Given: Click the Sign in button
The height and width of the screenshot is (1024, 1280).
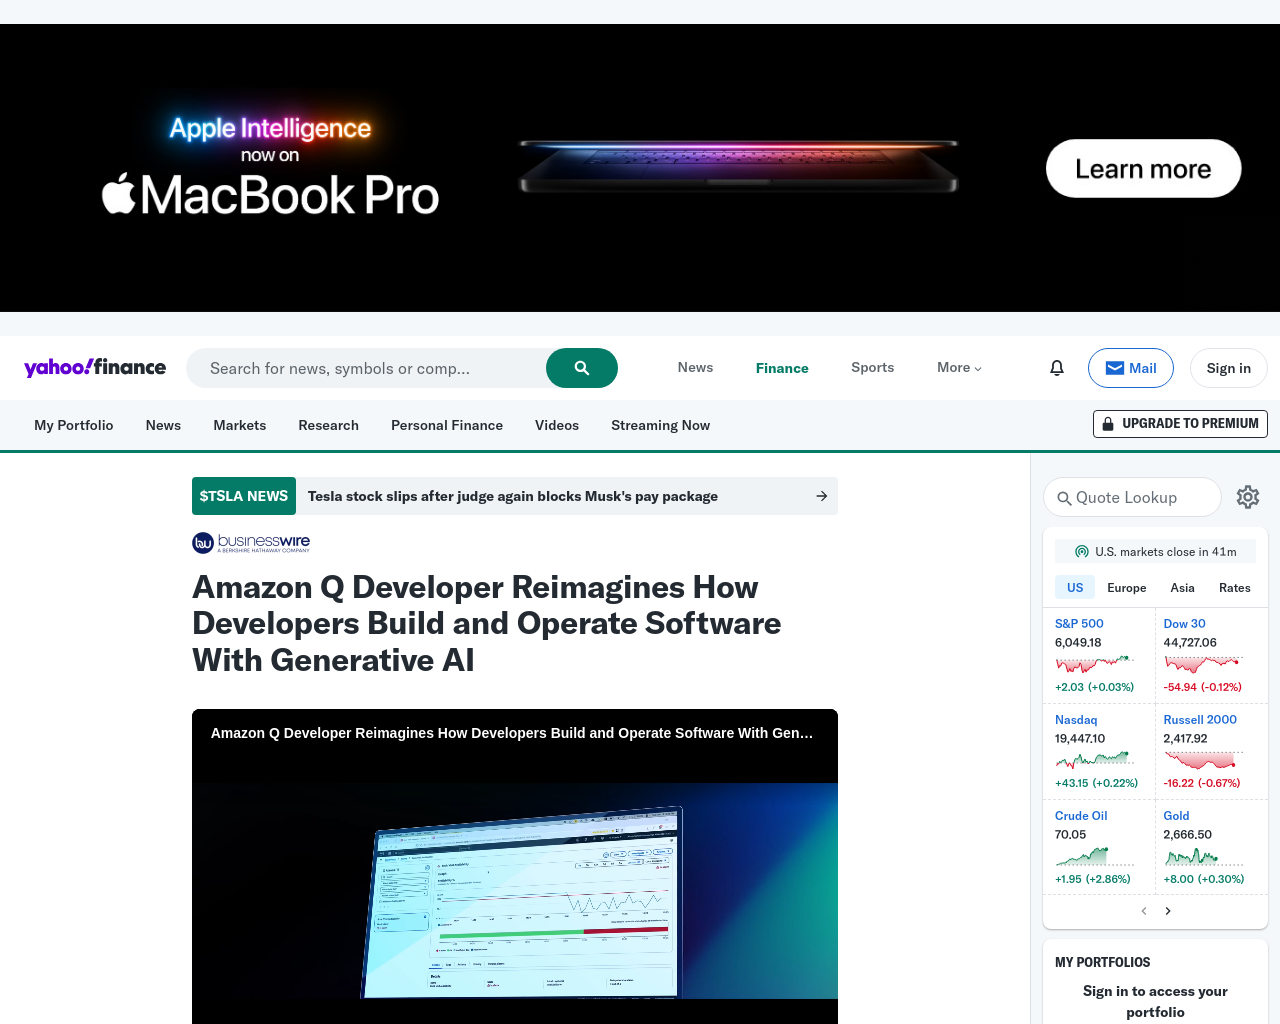Looking at the screenshot, I should click(x=1229, y=368).
